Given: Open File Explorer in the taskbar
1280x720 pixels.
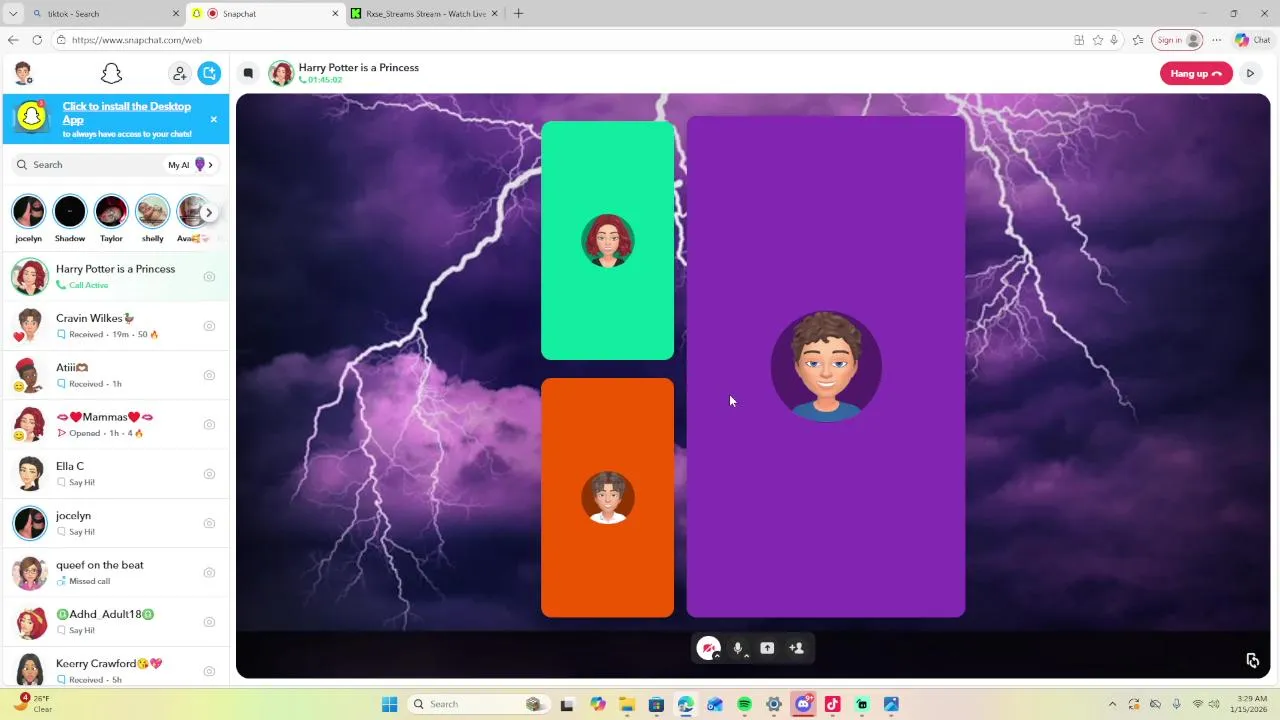Looking at the screenshot, I should click(x=626, y=704).
